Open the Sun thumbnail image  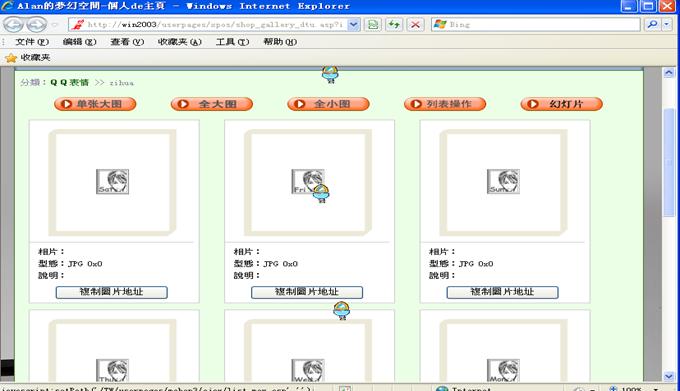click(x=503, y=181)
